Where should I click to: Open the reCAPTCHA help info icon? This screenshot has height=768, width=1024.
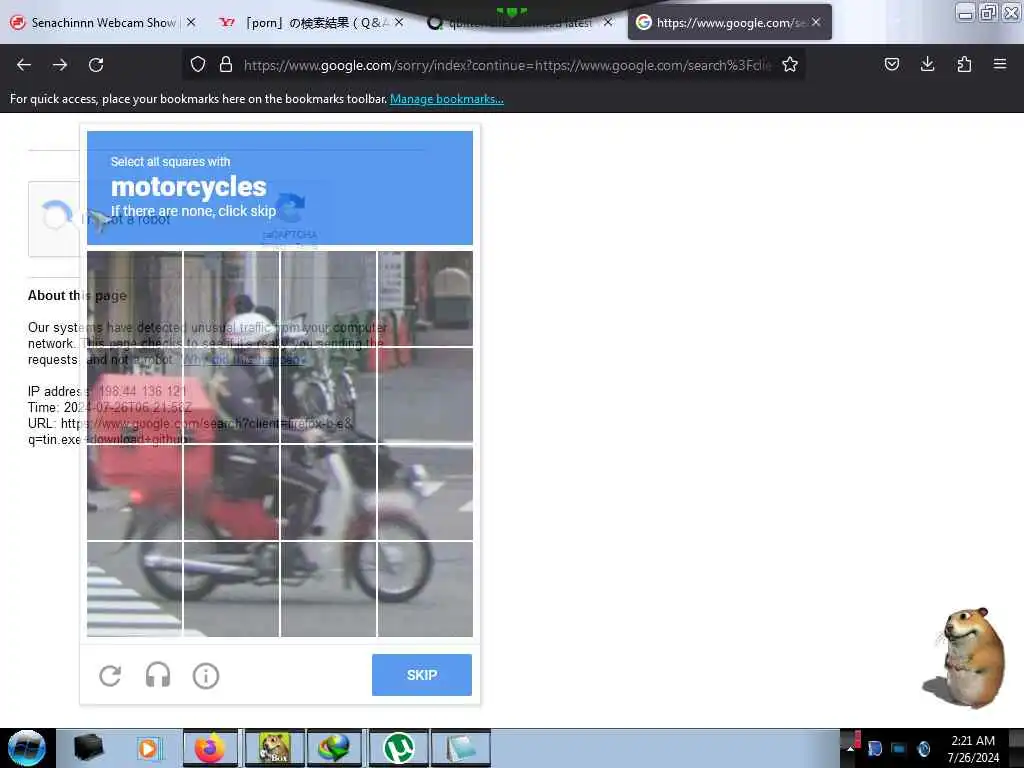click(x=206, y=675)
